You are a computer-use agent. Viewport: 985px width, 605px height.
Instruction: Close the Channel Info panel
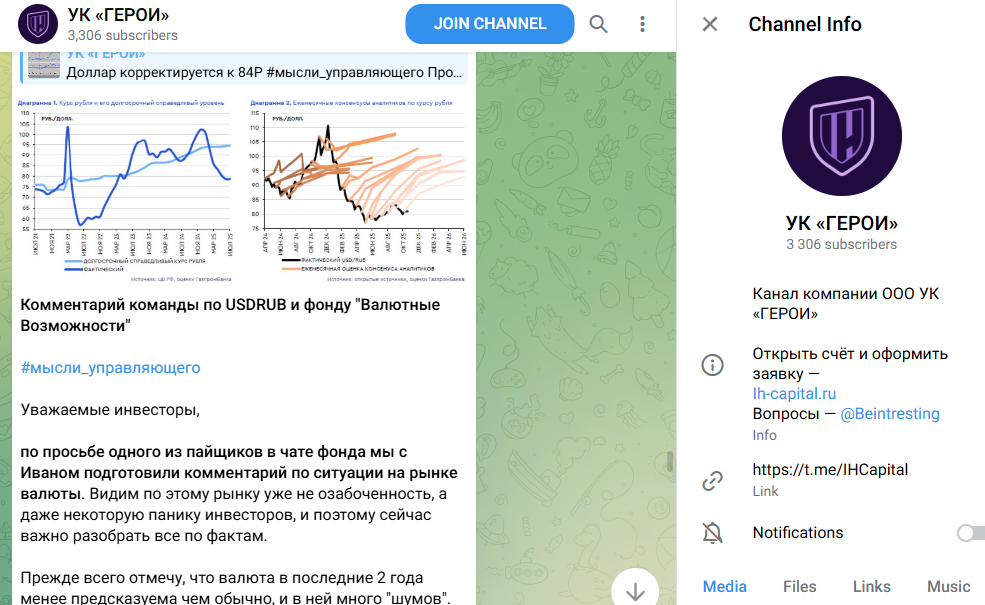pos(710,25)
